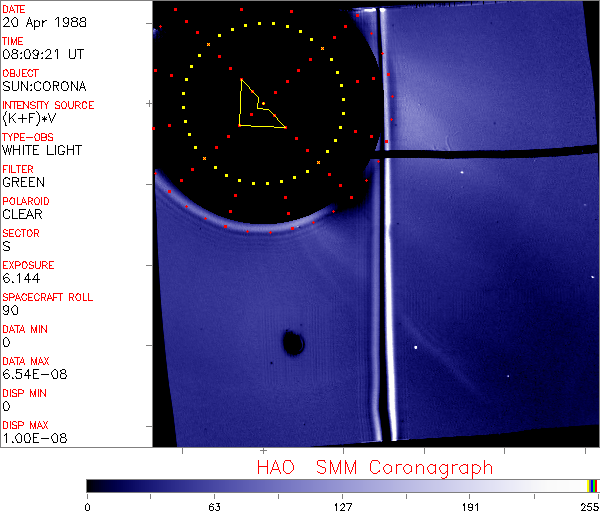The width and height of the screenshot is (600, 512).
Task: Select the WHITE LIGHT observation type
Action: (x=42, y=150)
